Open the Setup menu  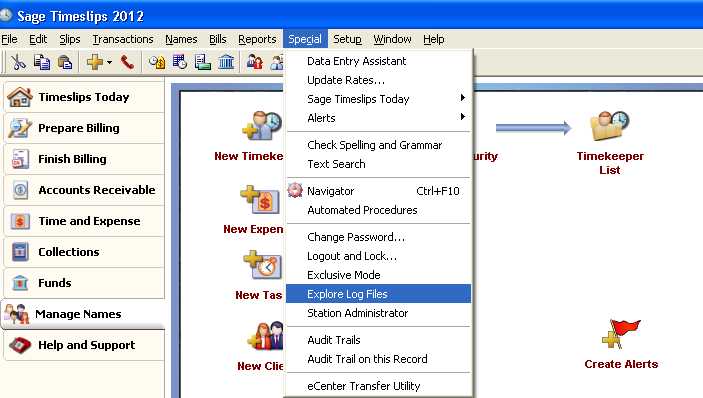point(347,39)
